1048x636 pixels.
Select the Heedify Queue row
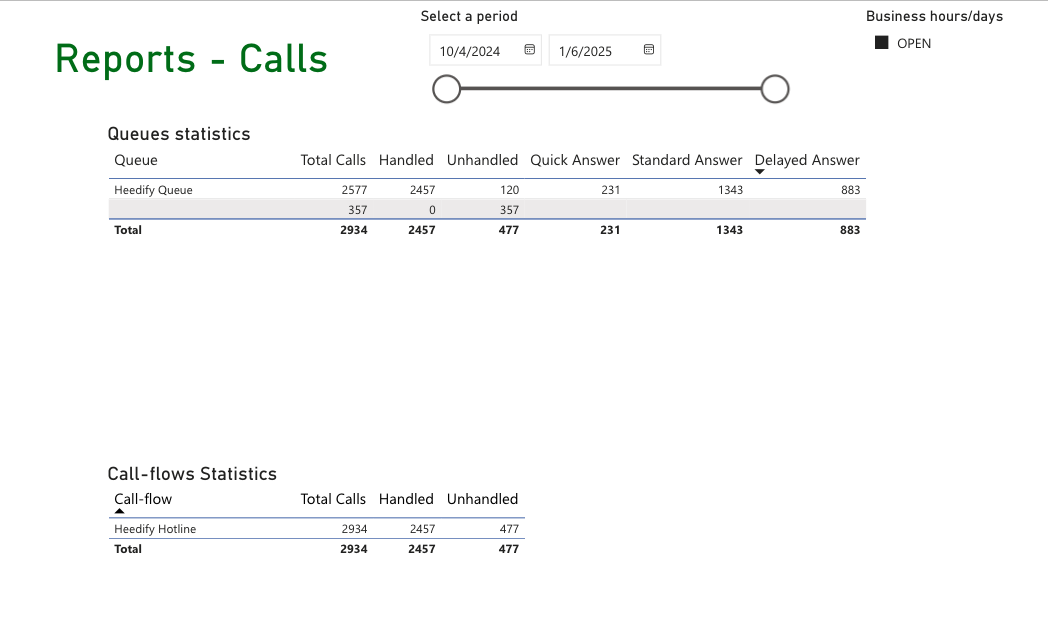[153, 190]
